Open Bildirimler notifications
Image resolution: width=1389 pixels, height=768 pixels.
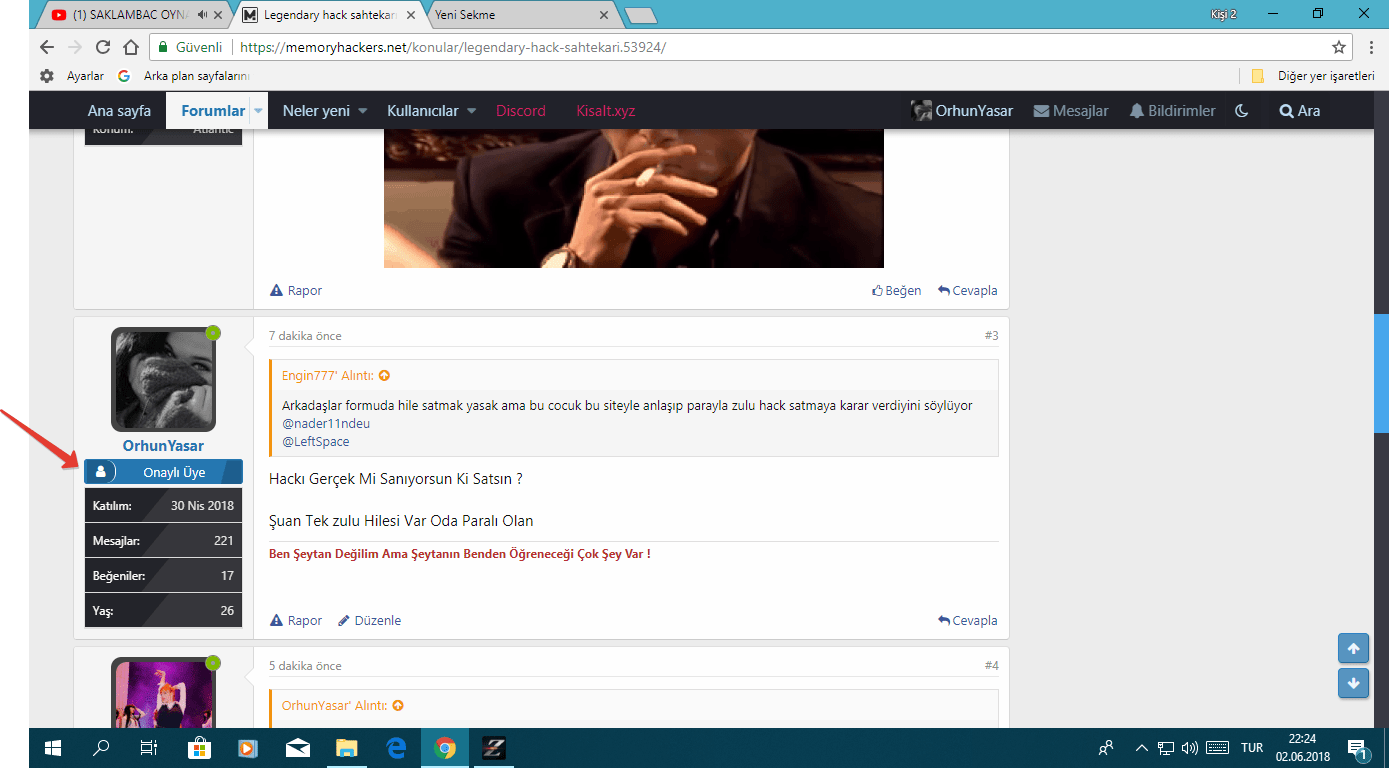[x=1172, y=111]
